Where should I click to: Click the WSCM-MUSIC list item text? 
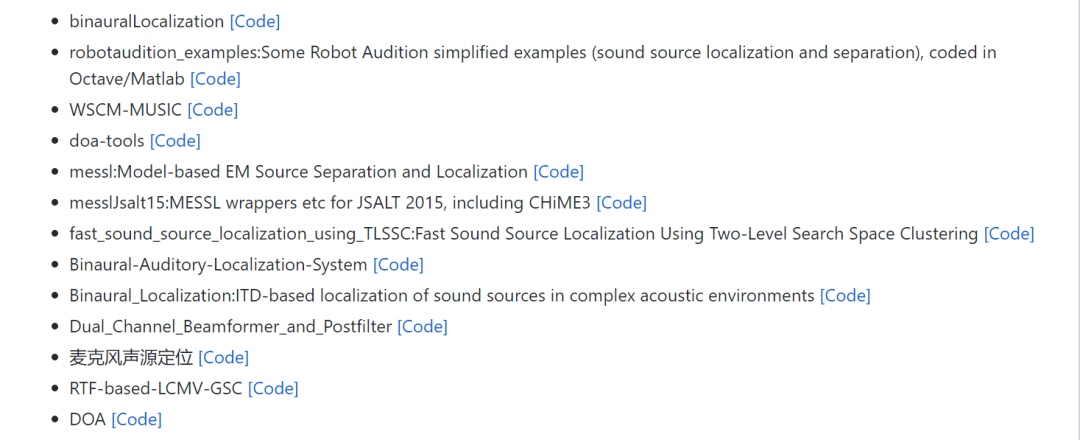[x=125, y=109]
